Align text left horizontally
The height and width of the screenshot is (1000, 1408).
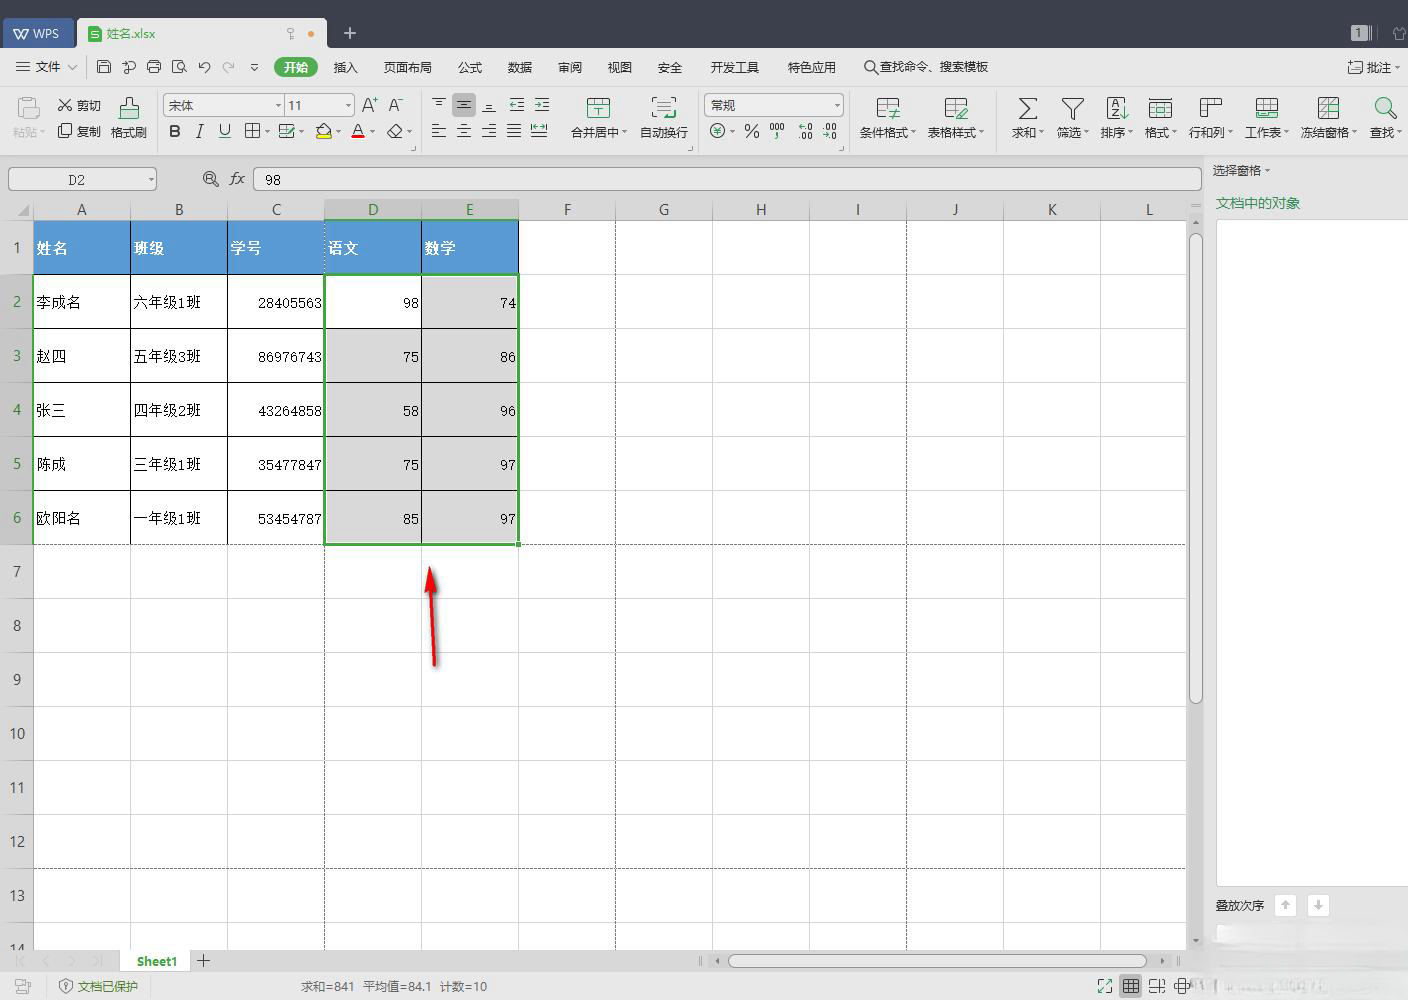pos(439,131)
